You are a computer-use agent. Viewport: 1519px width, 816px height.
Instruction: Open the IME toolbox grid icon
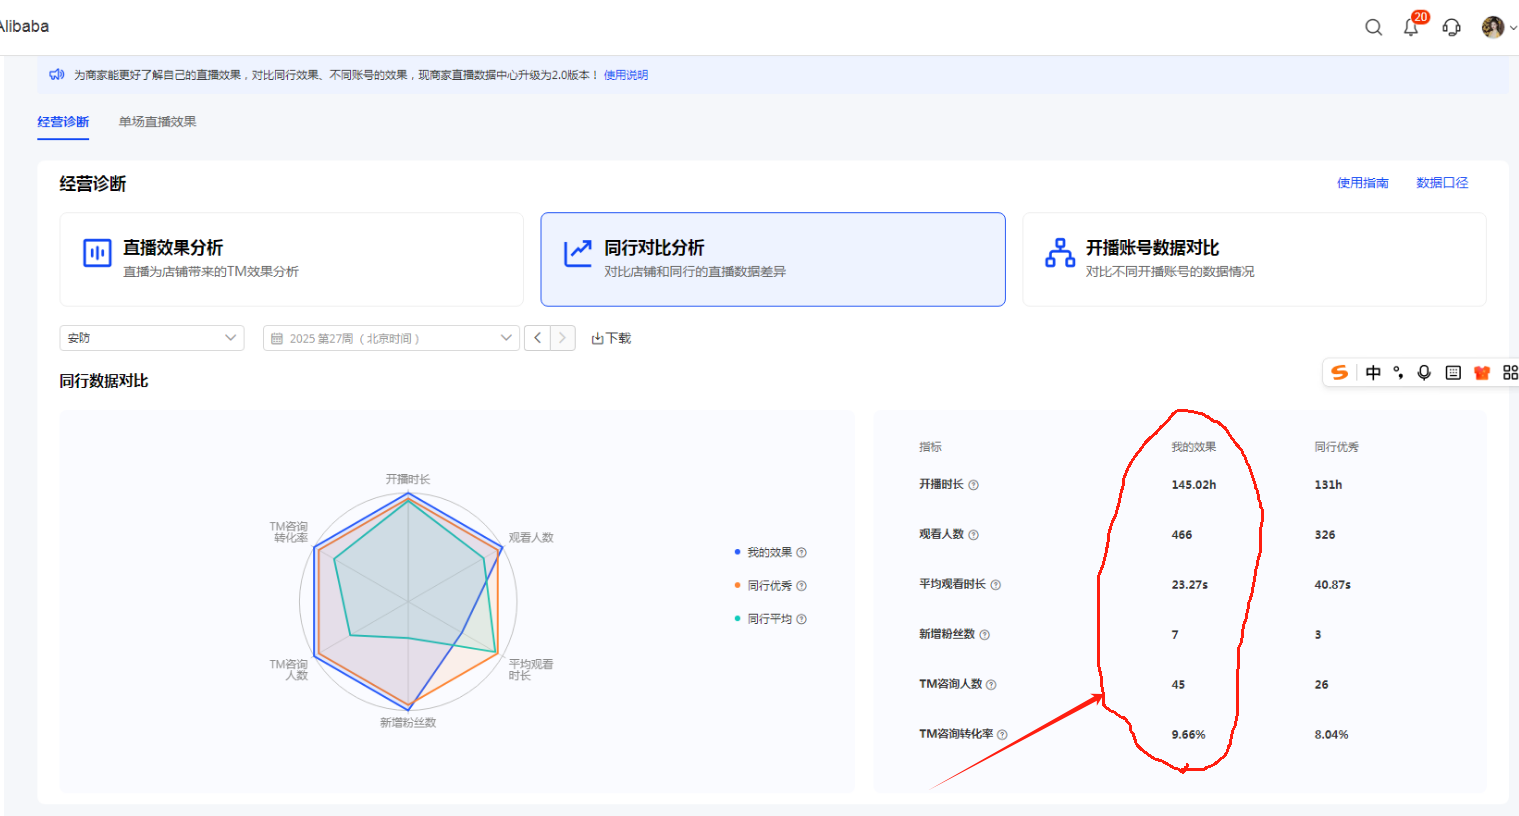(x=1510, y=372)
